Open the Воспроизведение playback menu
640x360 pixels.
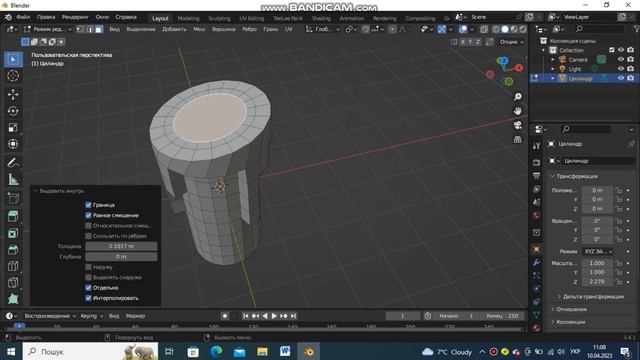pos(50,316)
